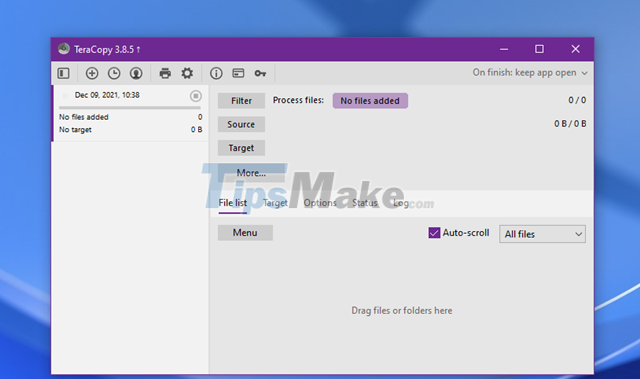Screen dimensions: 640x379
Task: Open the Options tab
Action: coord(320,203)
